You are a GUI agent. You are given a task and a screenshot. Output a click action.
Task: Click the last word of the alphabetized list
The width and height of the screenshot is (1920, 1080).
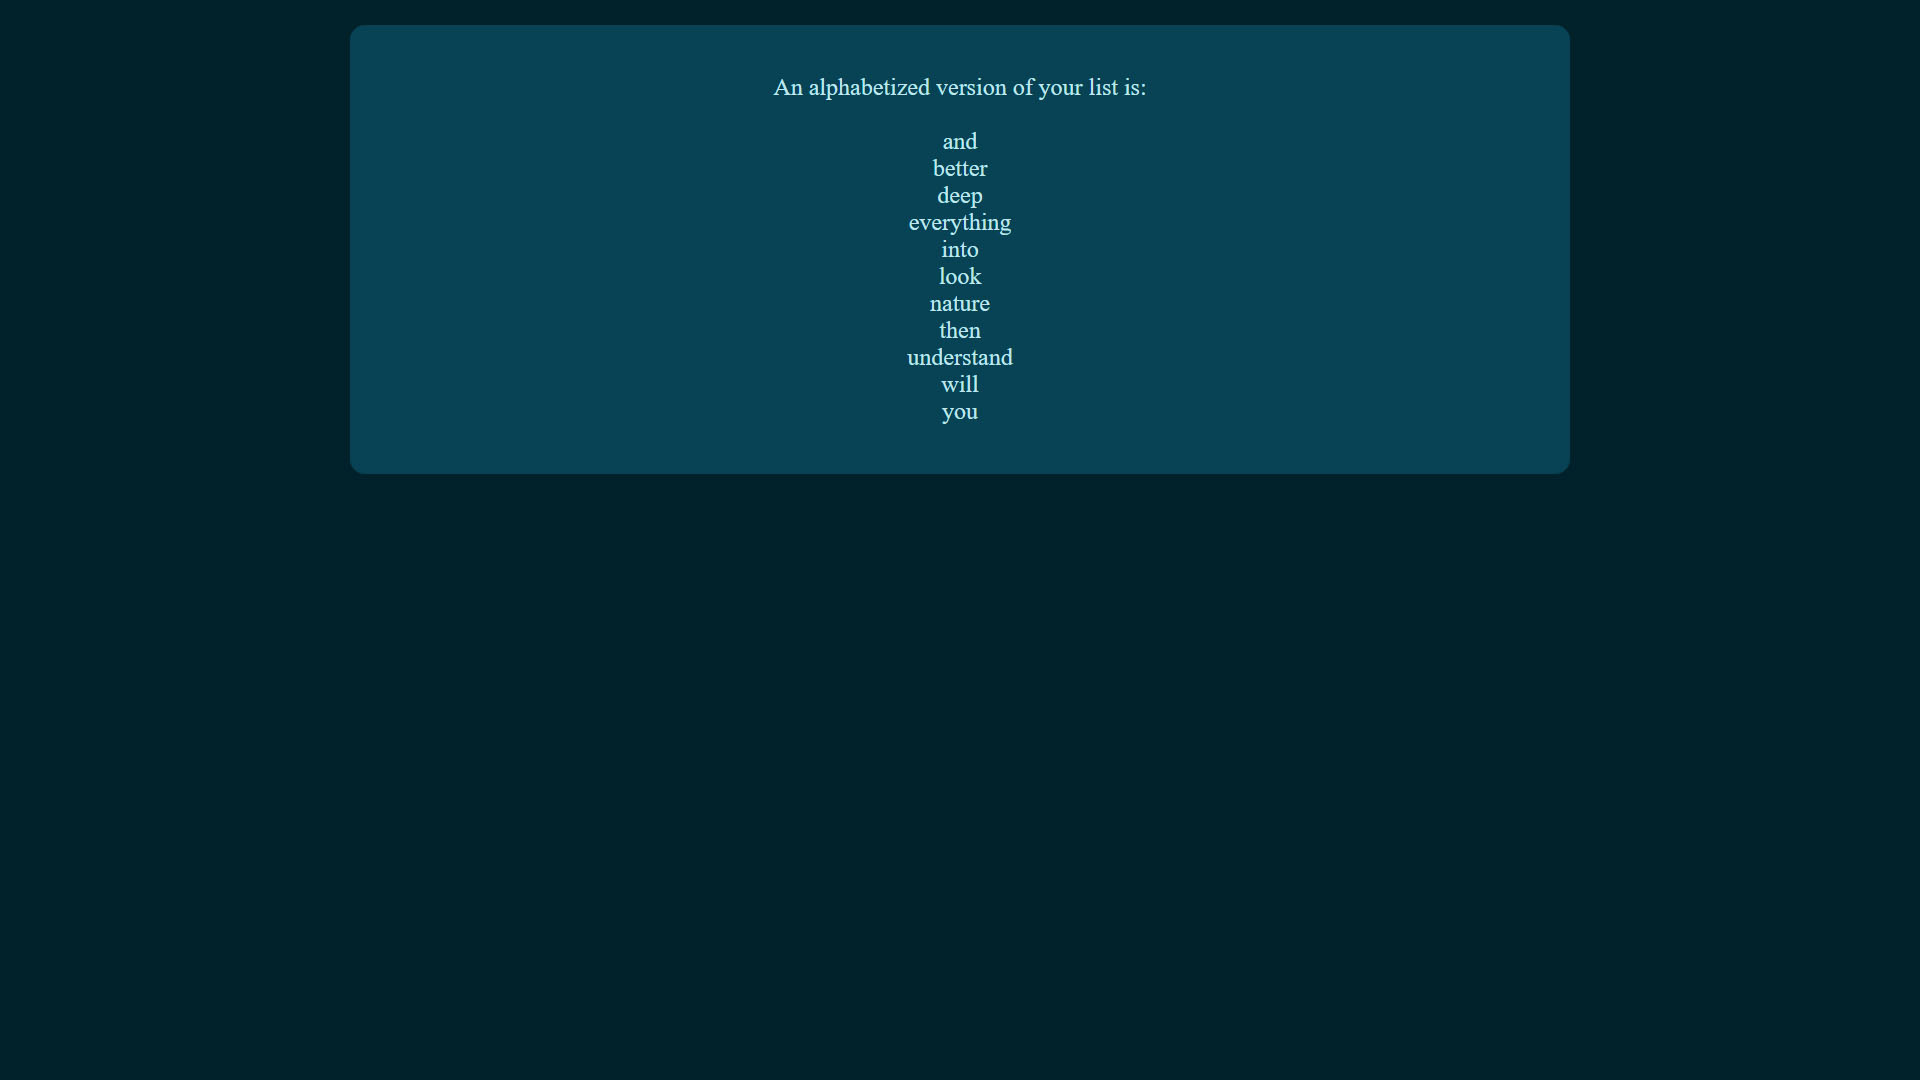959,411
